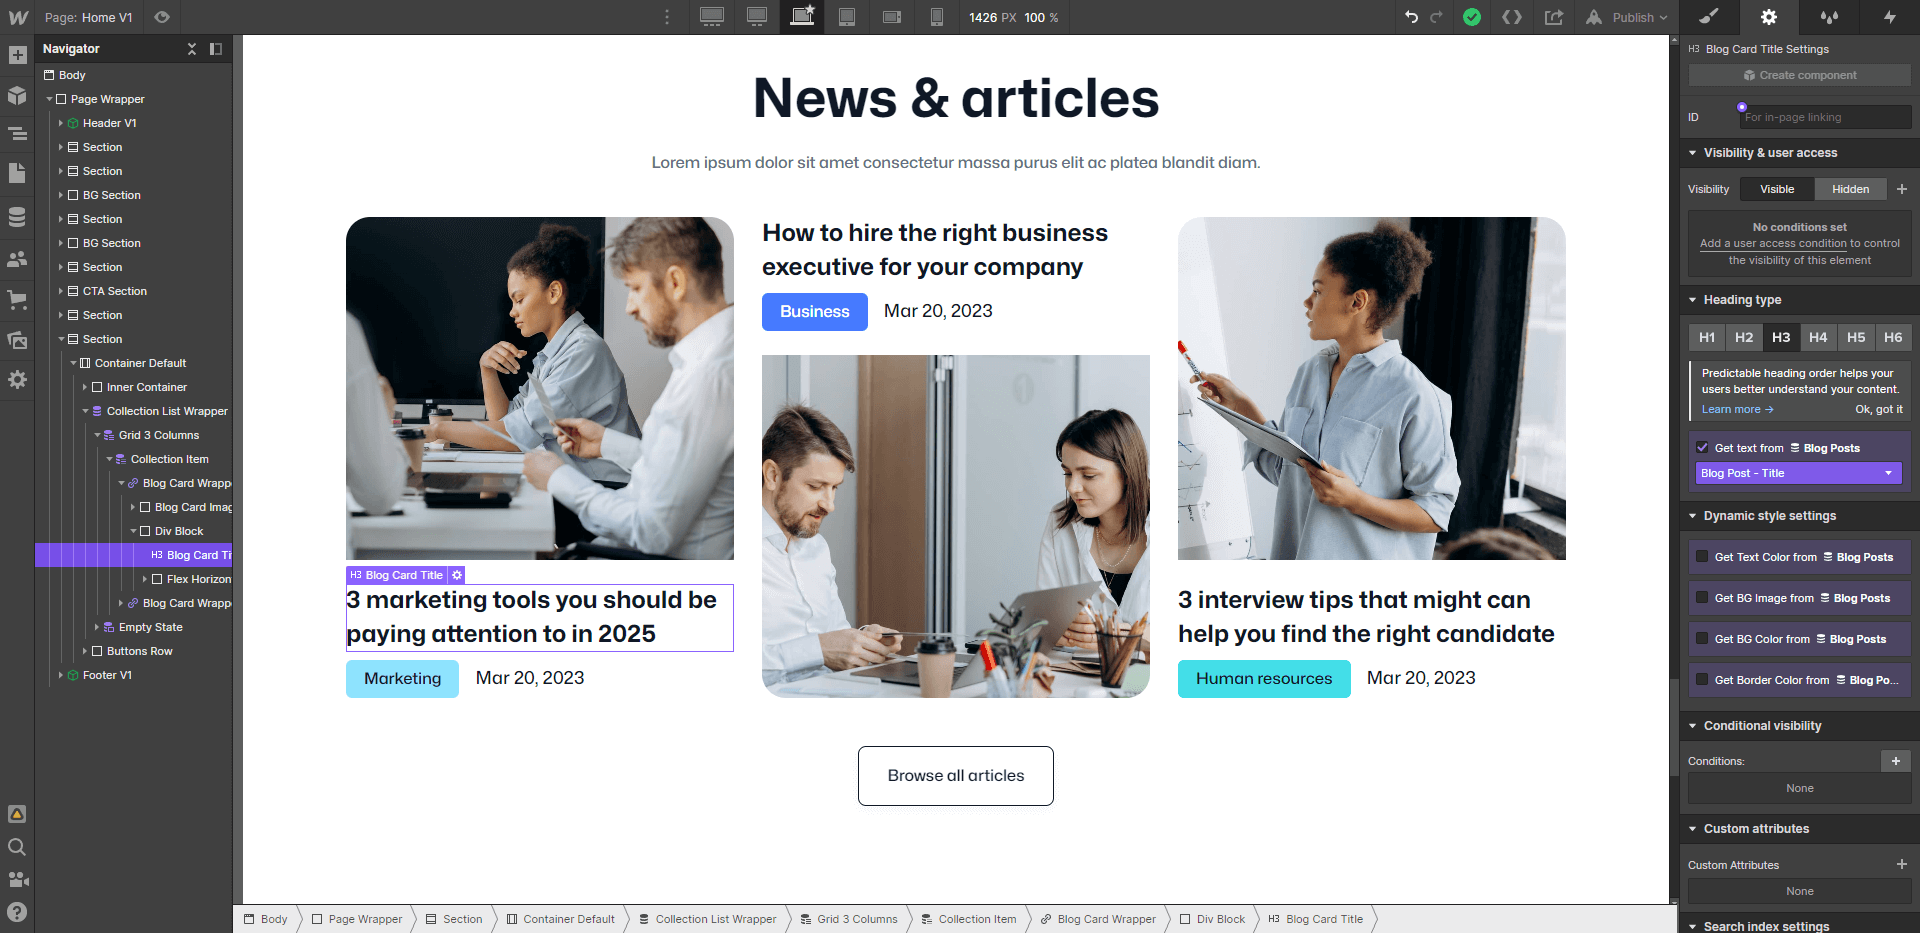This screenshot has width=1920, height=933.
Task: Enable Get Text Color from Blog Posts
Action: click(1704, 557)
